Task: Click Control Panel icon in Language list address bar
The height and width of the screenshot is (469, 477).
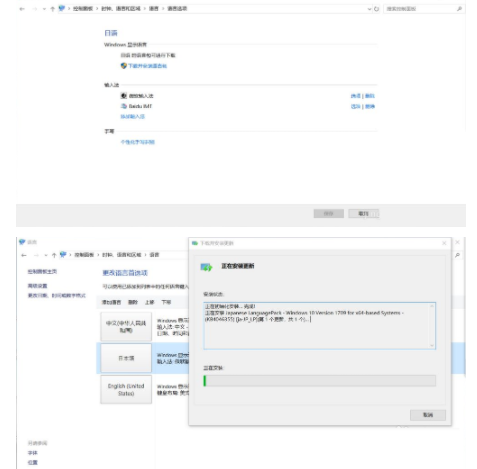Action: [63, 255]
